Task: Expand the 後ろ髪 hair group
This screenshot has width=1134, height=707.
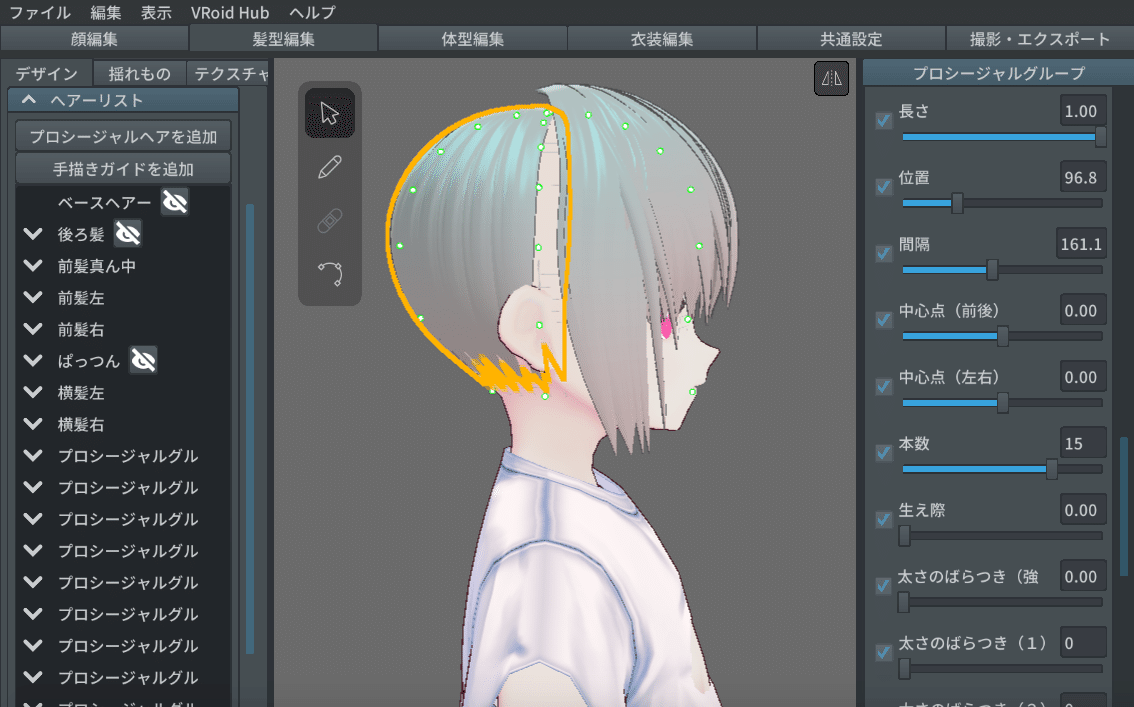Action: [x=33, y=233]
